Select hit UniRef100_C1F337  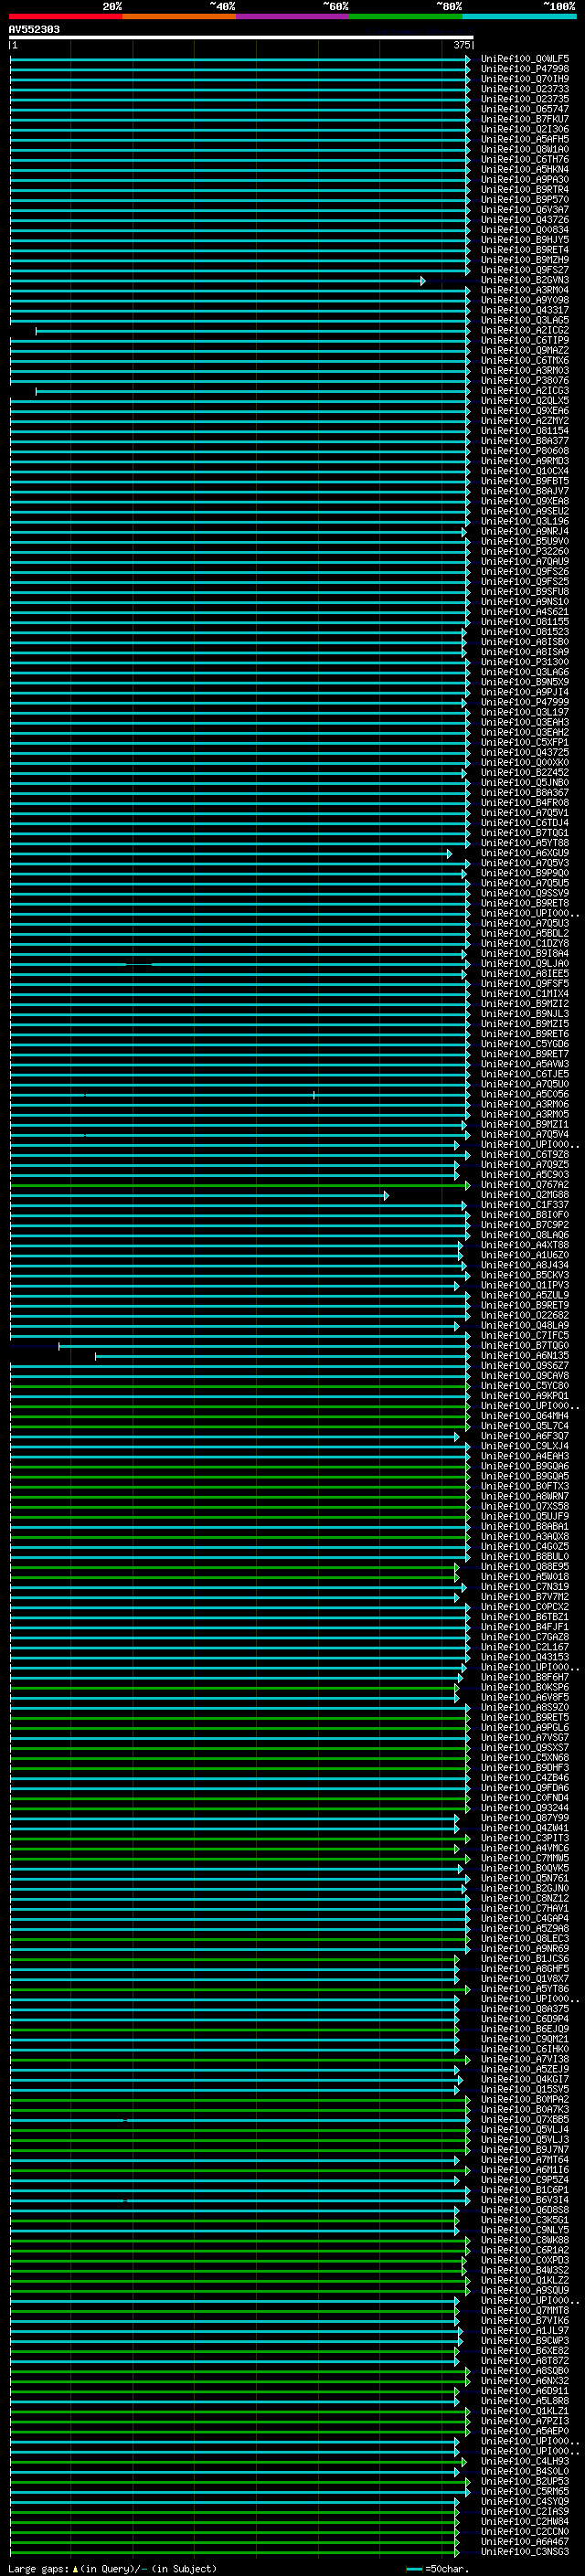coord(524,1205)
